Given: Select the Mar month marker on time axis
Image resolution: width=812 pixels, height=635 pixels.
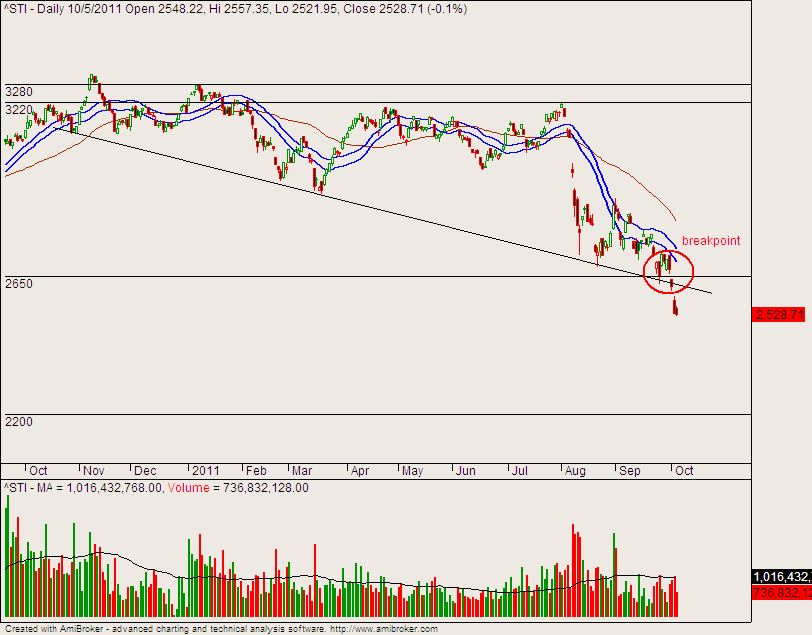Looking at the screenshot, I should point(303,470).
